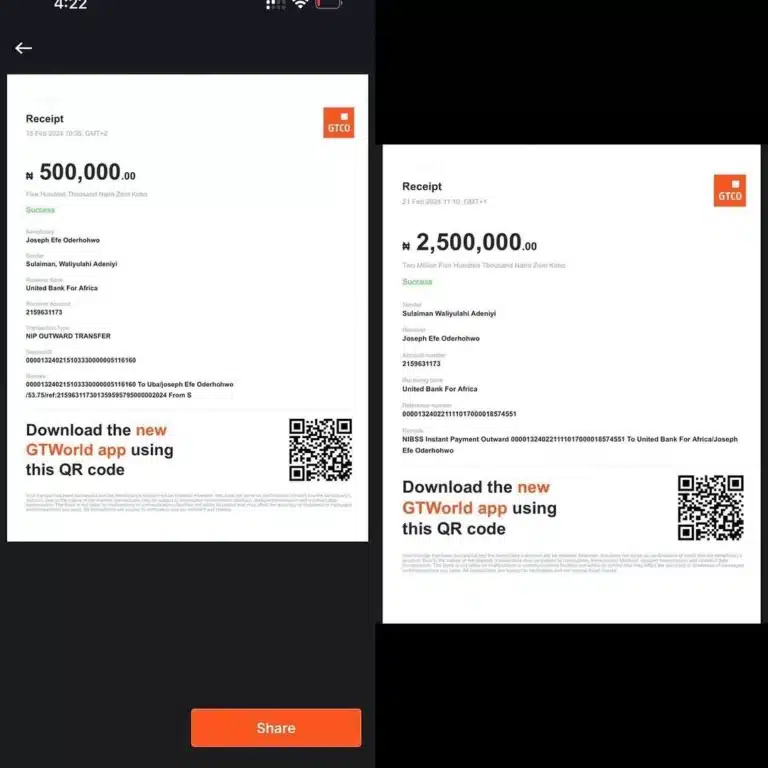Tap reference number 000013240221111017000018574551
The width and height of the screenshot is (768, 768).
(x=459, y=414)
